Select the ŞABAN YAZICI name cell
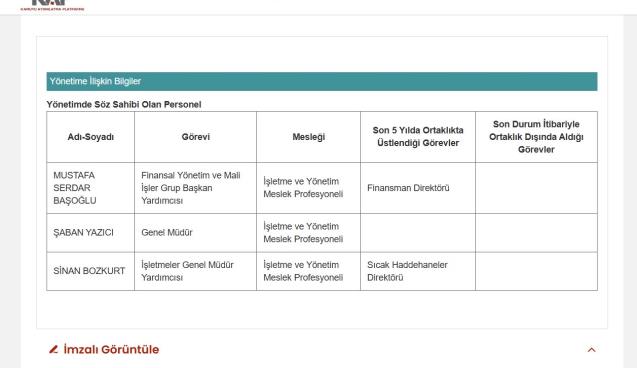637x368 pixels. pos(91,233)
